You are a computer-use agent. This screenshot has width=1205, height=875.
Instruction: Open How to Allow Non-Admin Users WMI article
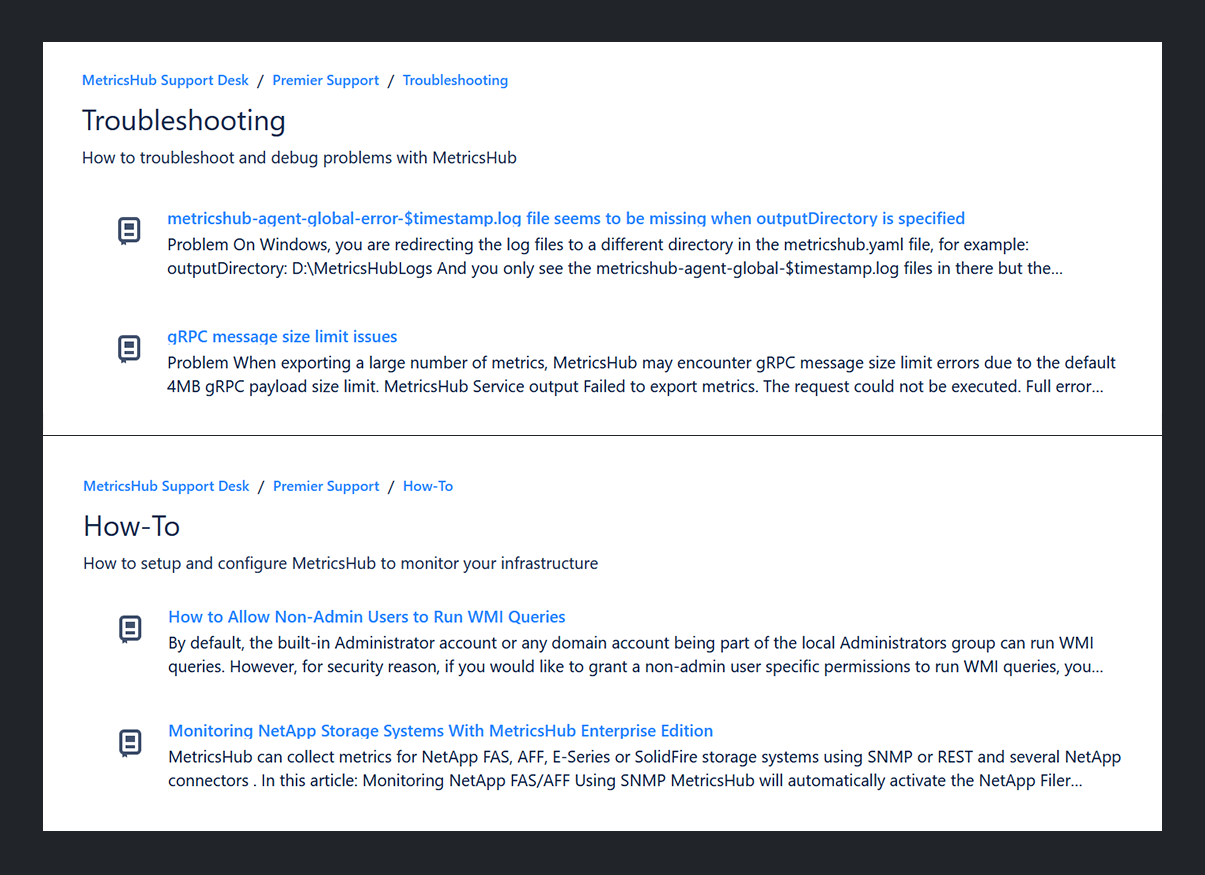[367, 617]
